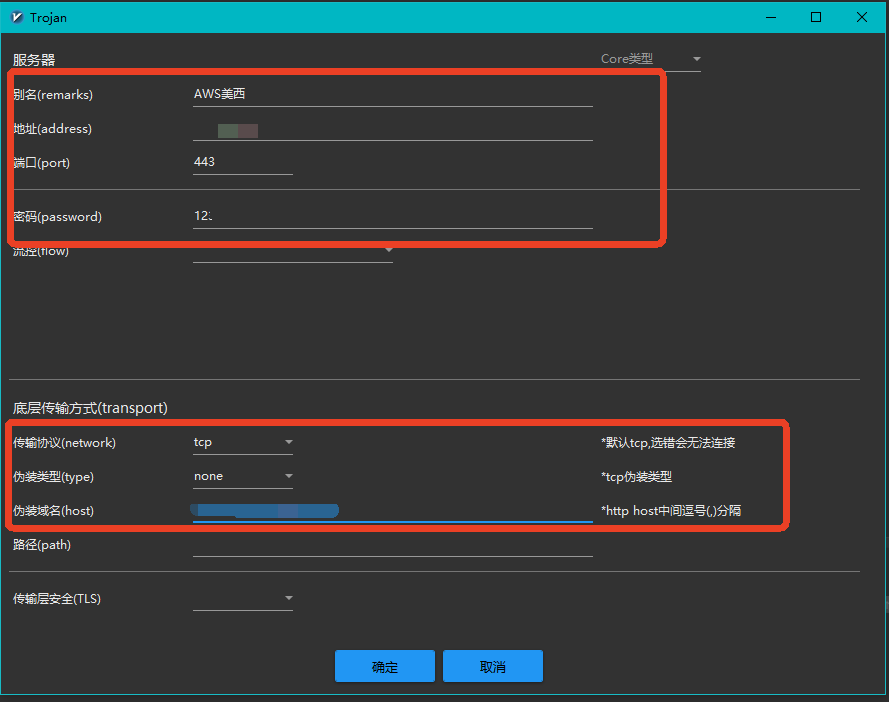
Task: Maximize the Trojan window
Action: pos(816,17)
